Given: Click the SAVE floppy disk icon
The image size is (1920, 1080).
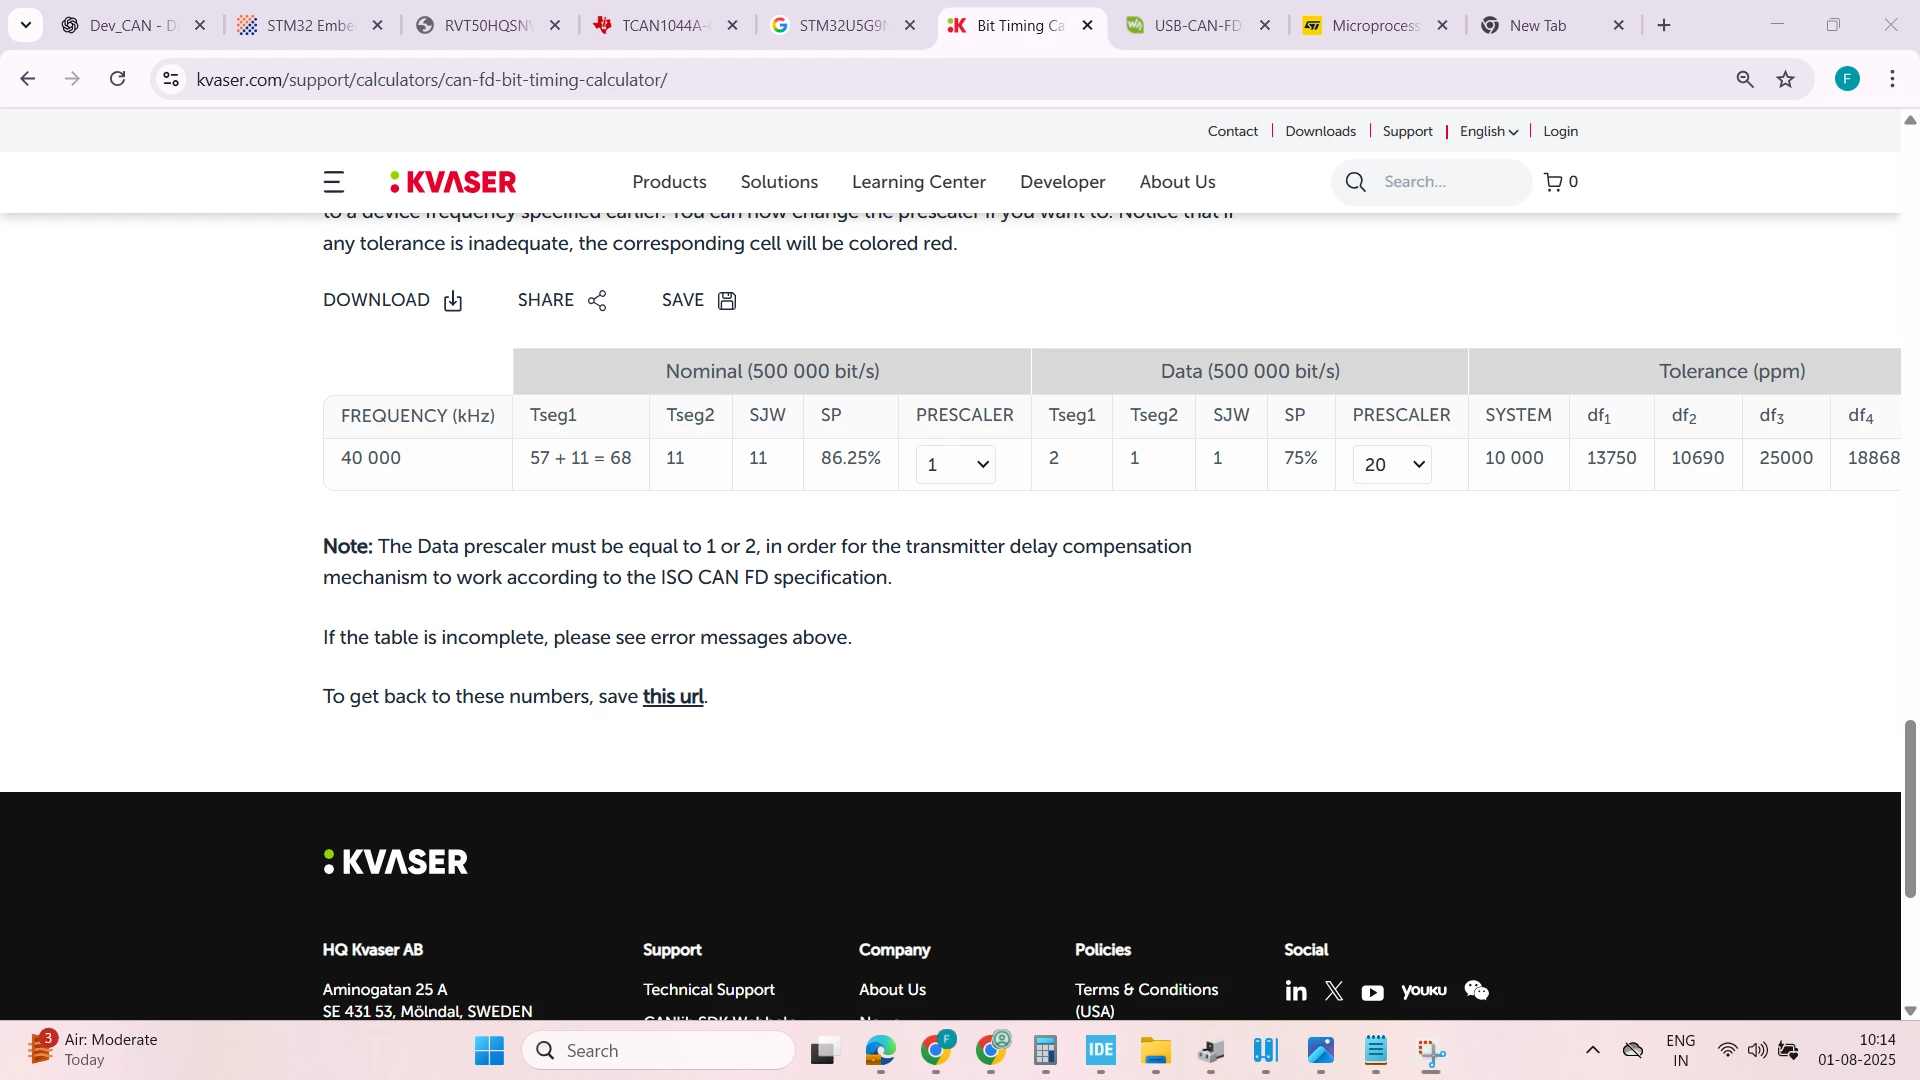Looking at the screenshot, I should pos(727,301).
